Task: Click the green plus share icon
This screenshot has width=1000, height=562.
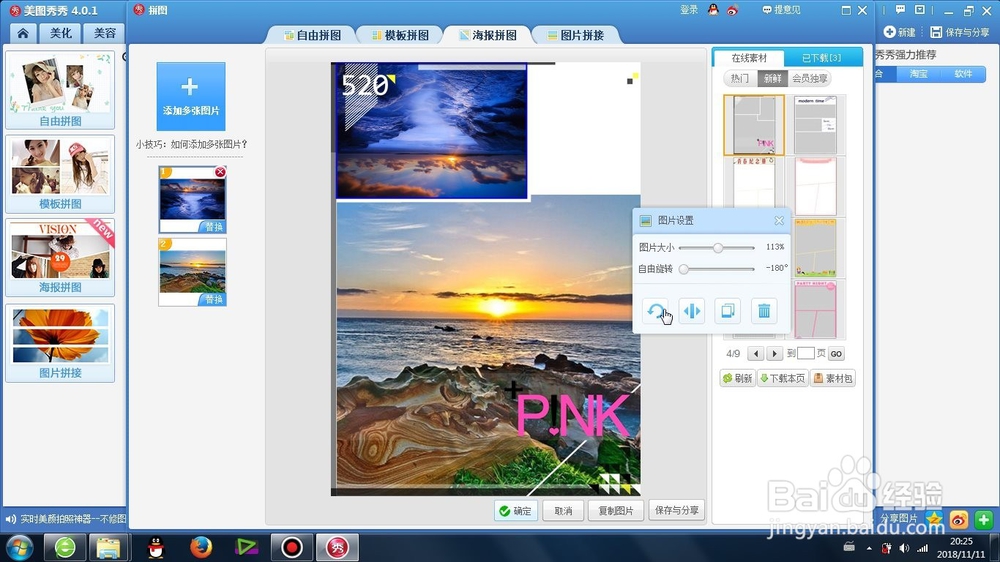Action: tap(983, 520)
